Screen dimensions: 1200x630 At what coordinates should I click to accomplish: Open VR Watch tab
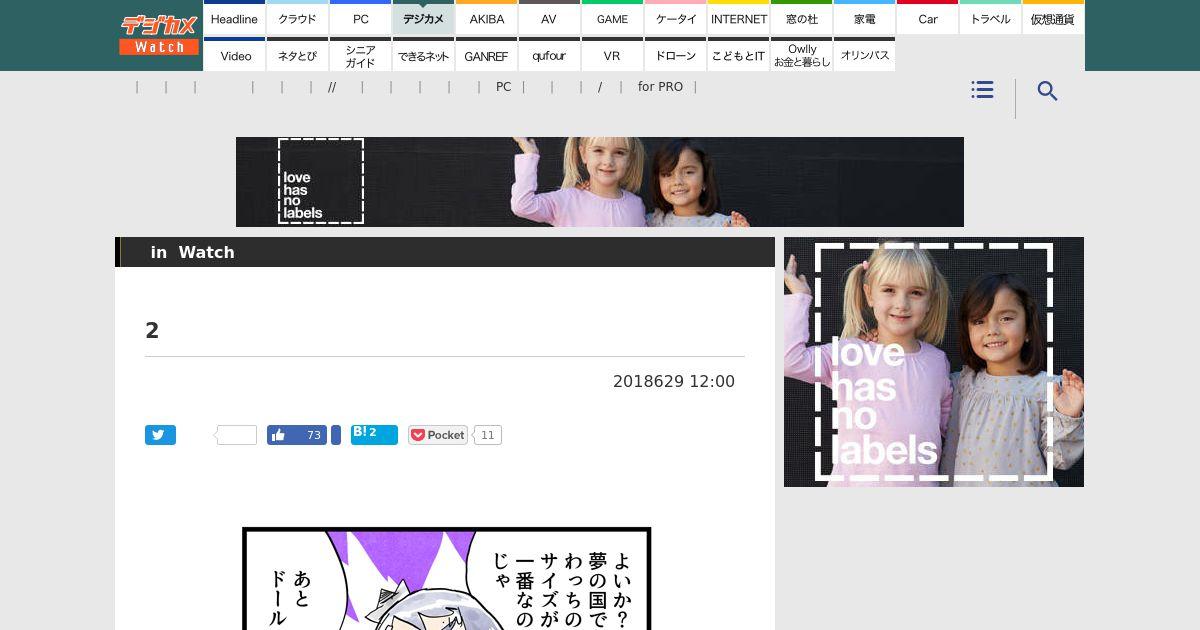tap(612, 55)
